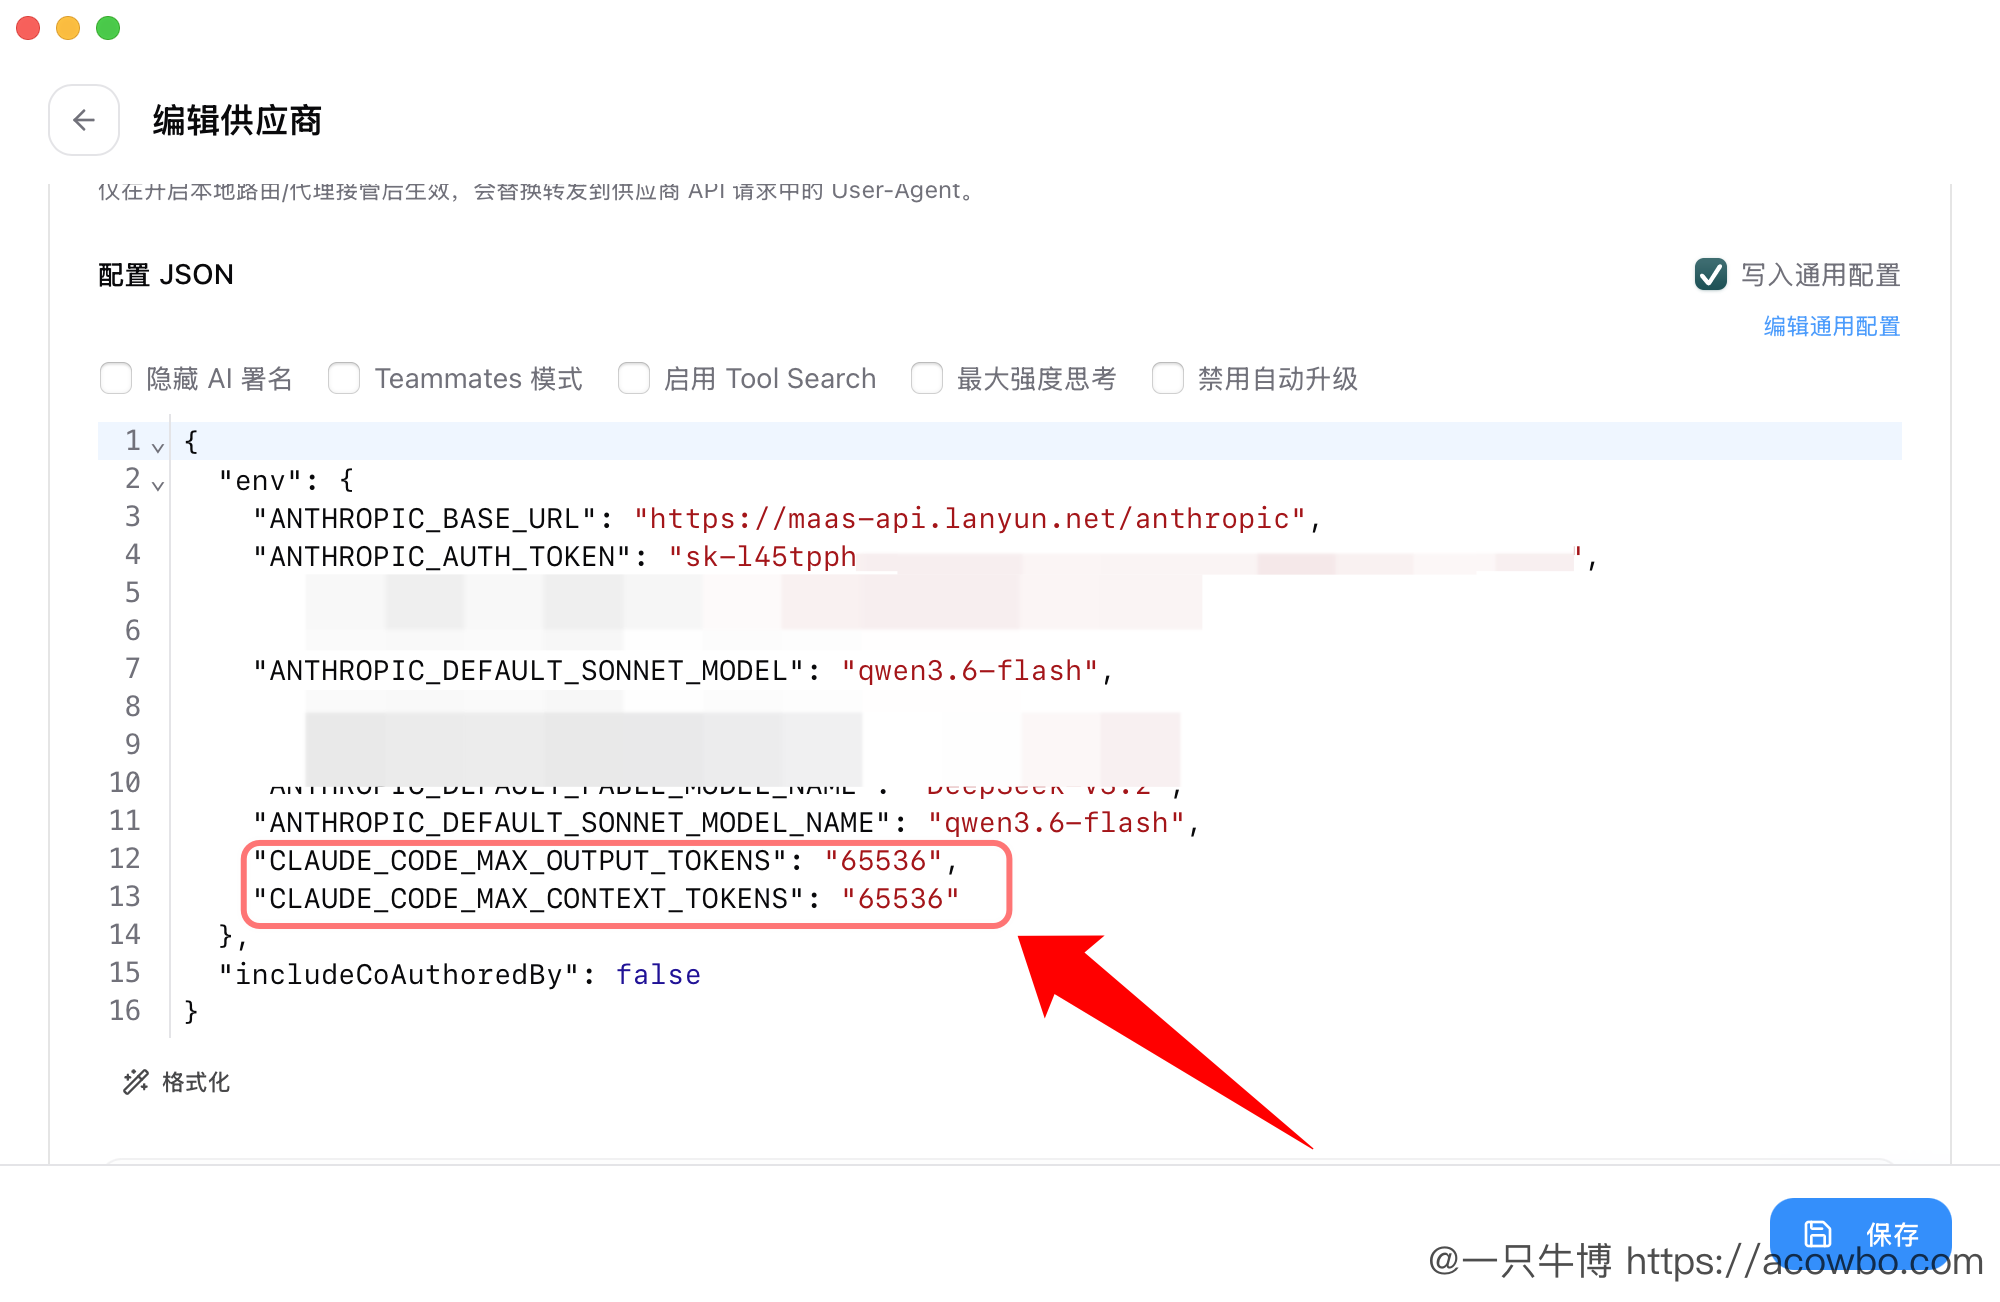Enable the 隐藏 AI 署名 checkbox

pyautogui.click(x=116, y=378)
